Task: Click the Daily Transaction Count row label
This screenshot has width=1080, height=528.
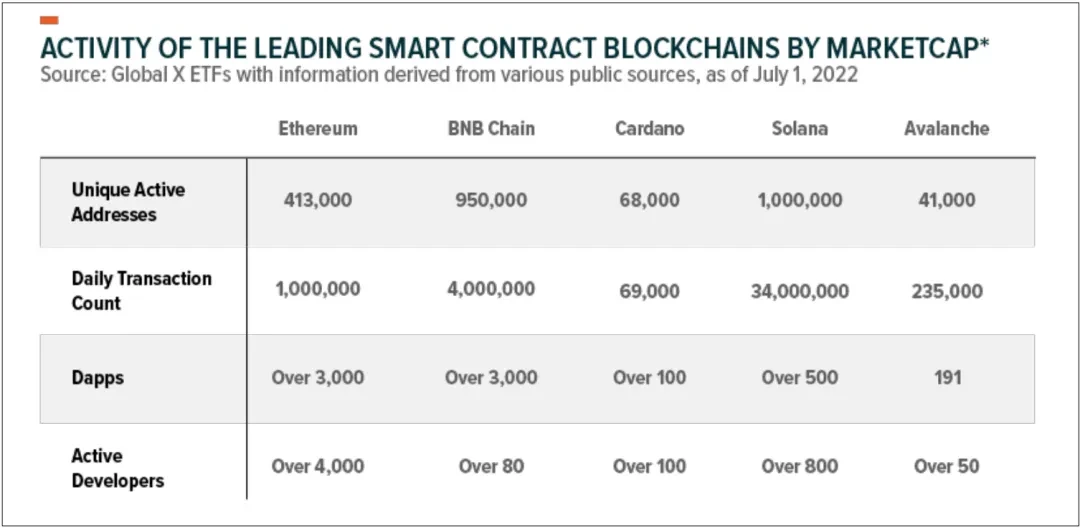Action: 141,290
